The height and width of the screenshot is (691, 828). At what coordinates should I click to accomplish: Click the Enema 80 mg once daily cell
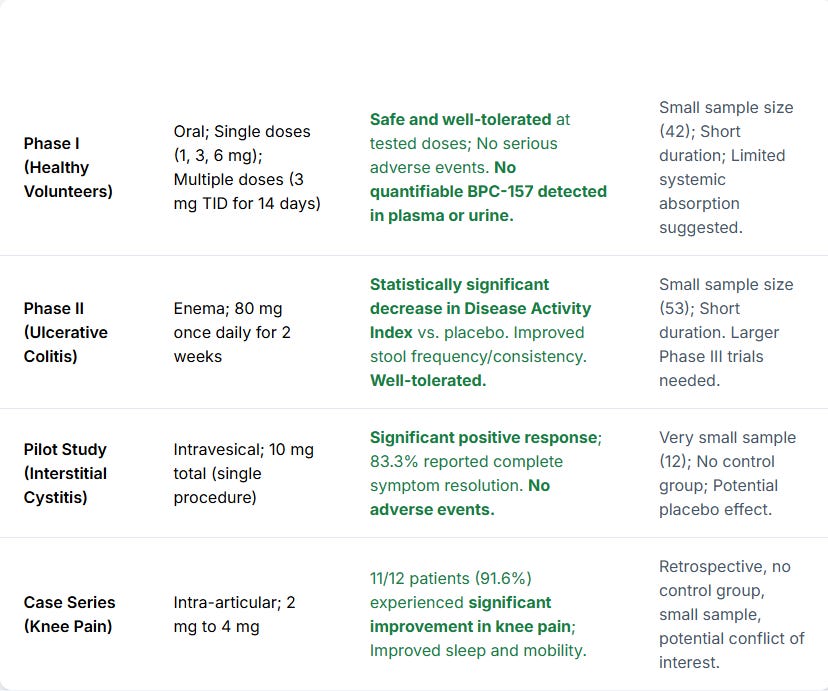(232, 332)
